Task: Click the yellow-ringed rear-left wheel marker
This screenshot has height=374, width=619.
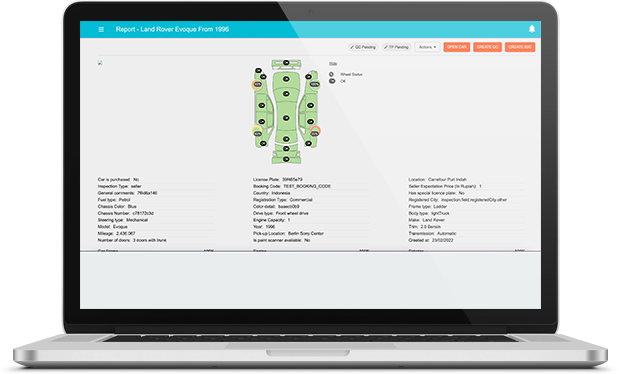Action: tap(257, 132)
